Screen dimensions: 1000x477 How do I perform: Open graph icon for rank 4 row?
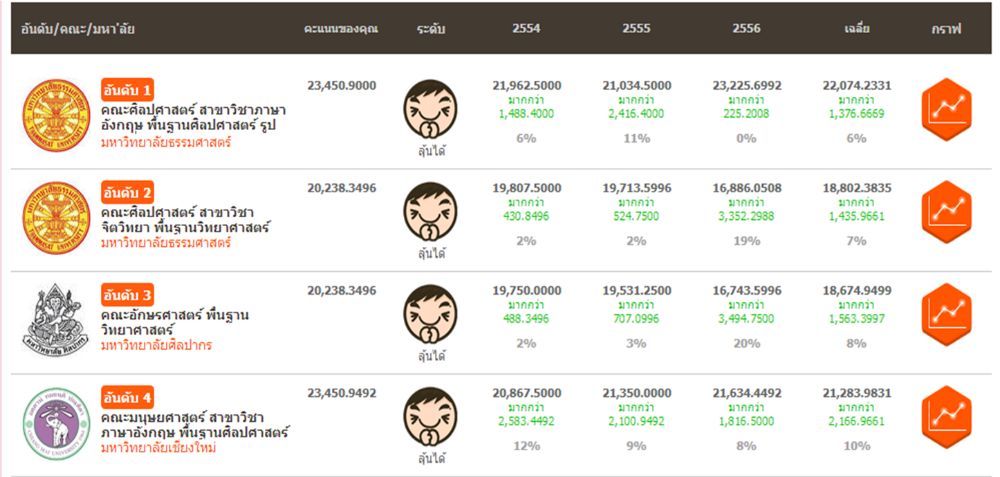click(x=944, y=415)
